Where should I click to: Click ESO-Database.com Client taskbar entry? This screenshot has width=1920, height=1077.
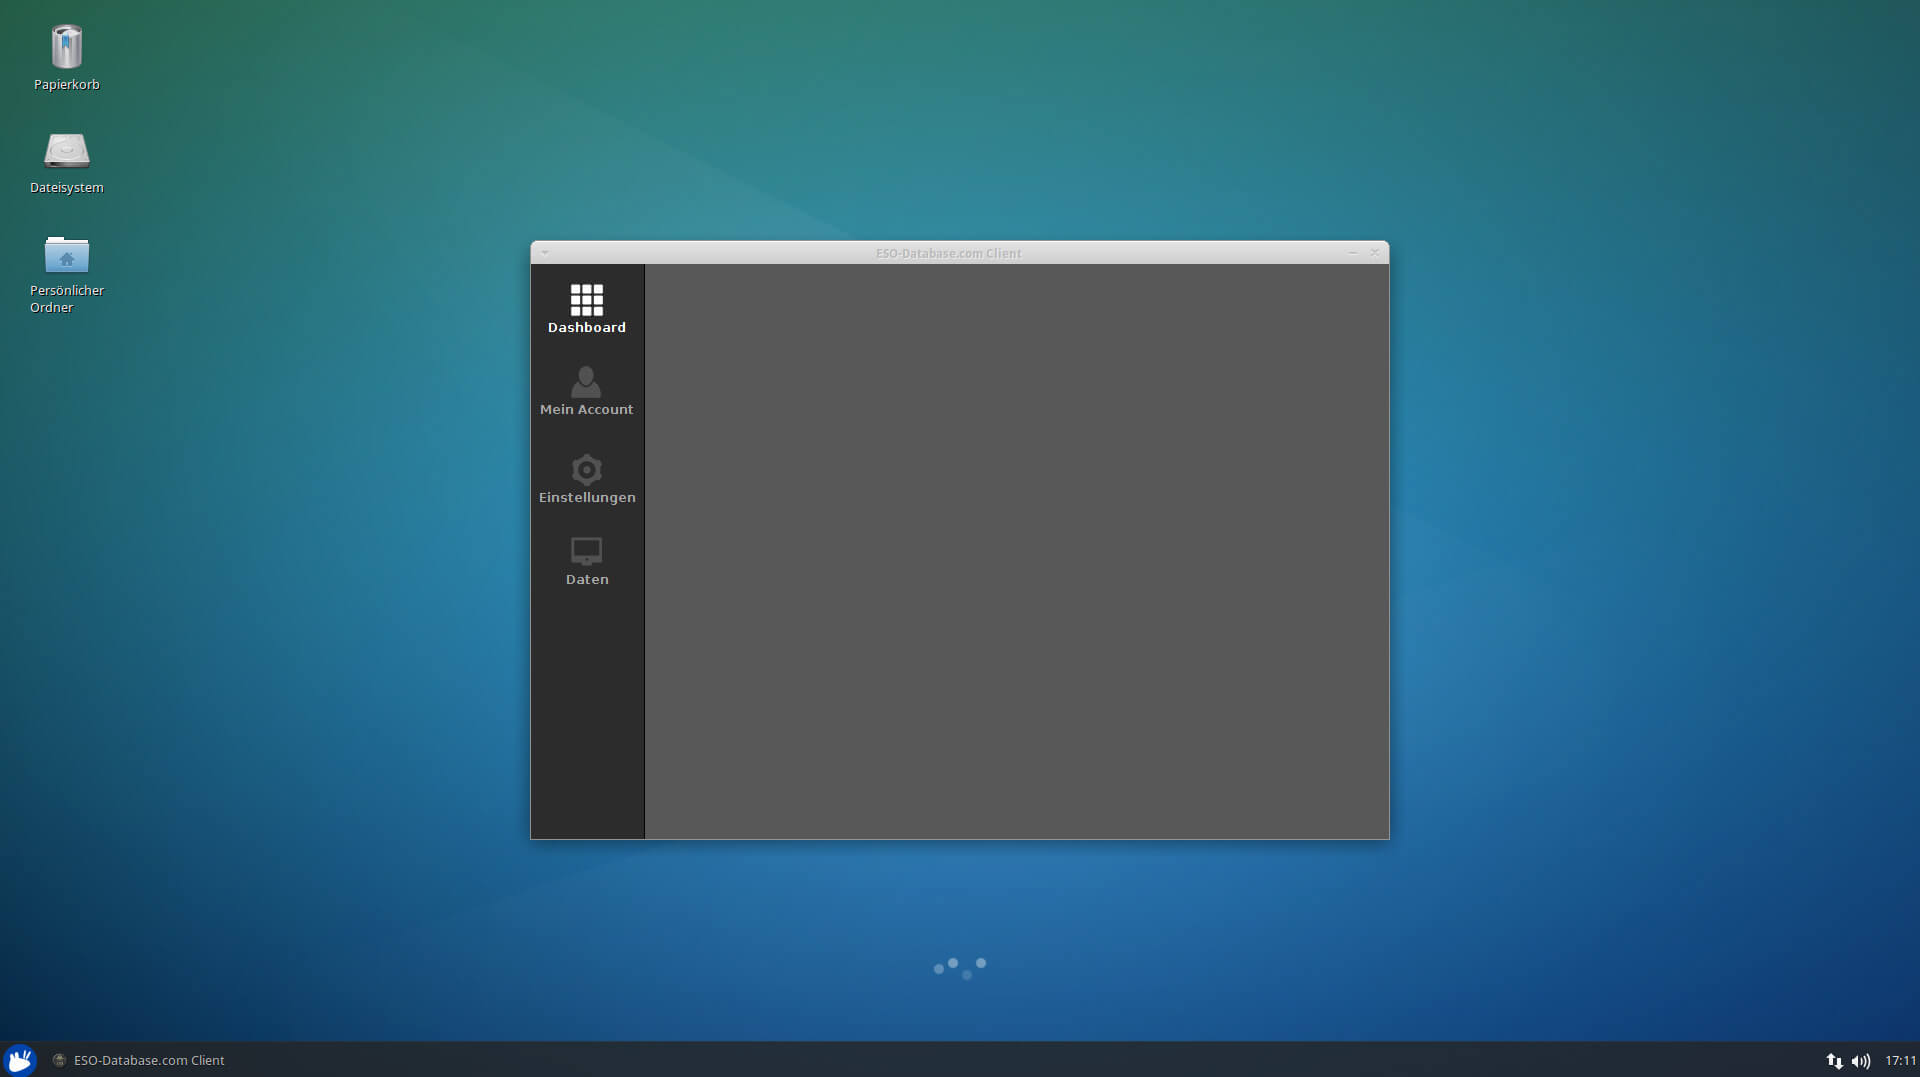[x=139, y=1060]
